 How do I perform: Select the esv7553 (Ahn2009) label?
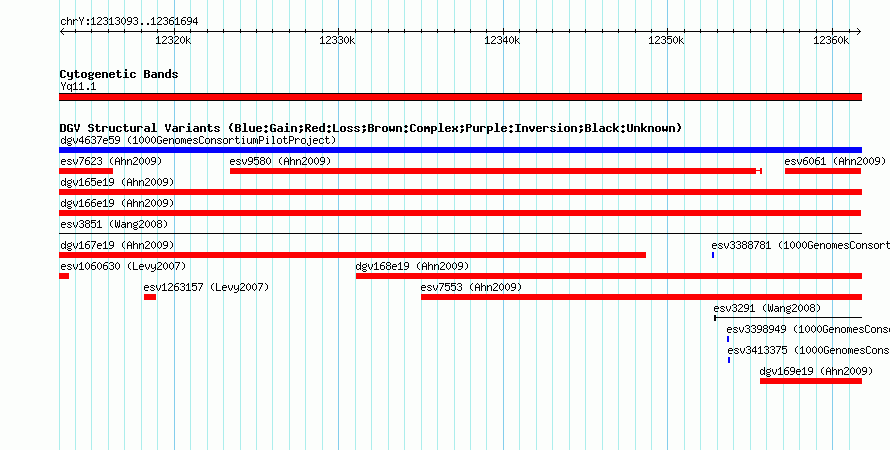[x=471, y=287]
